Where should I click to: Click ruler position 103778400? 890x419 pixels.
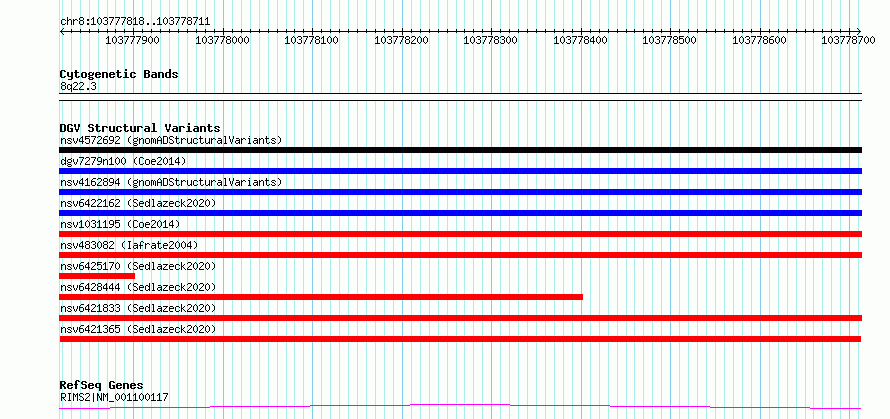[x=580, y=40]
